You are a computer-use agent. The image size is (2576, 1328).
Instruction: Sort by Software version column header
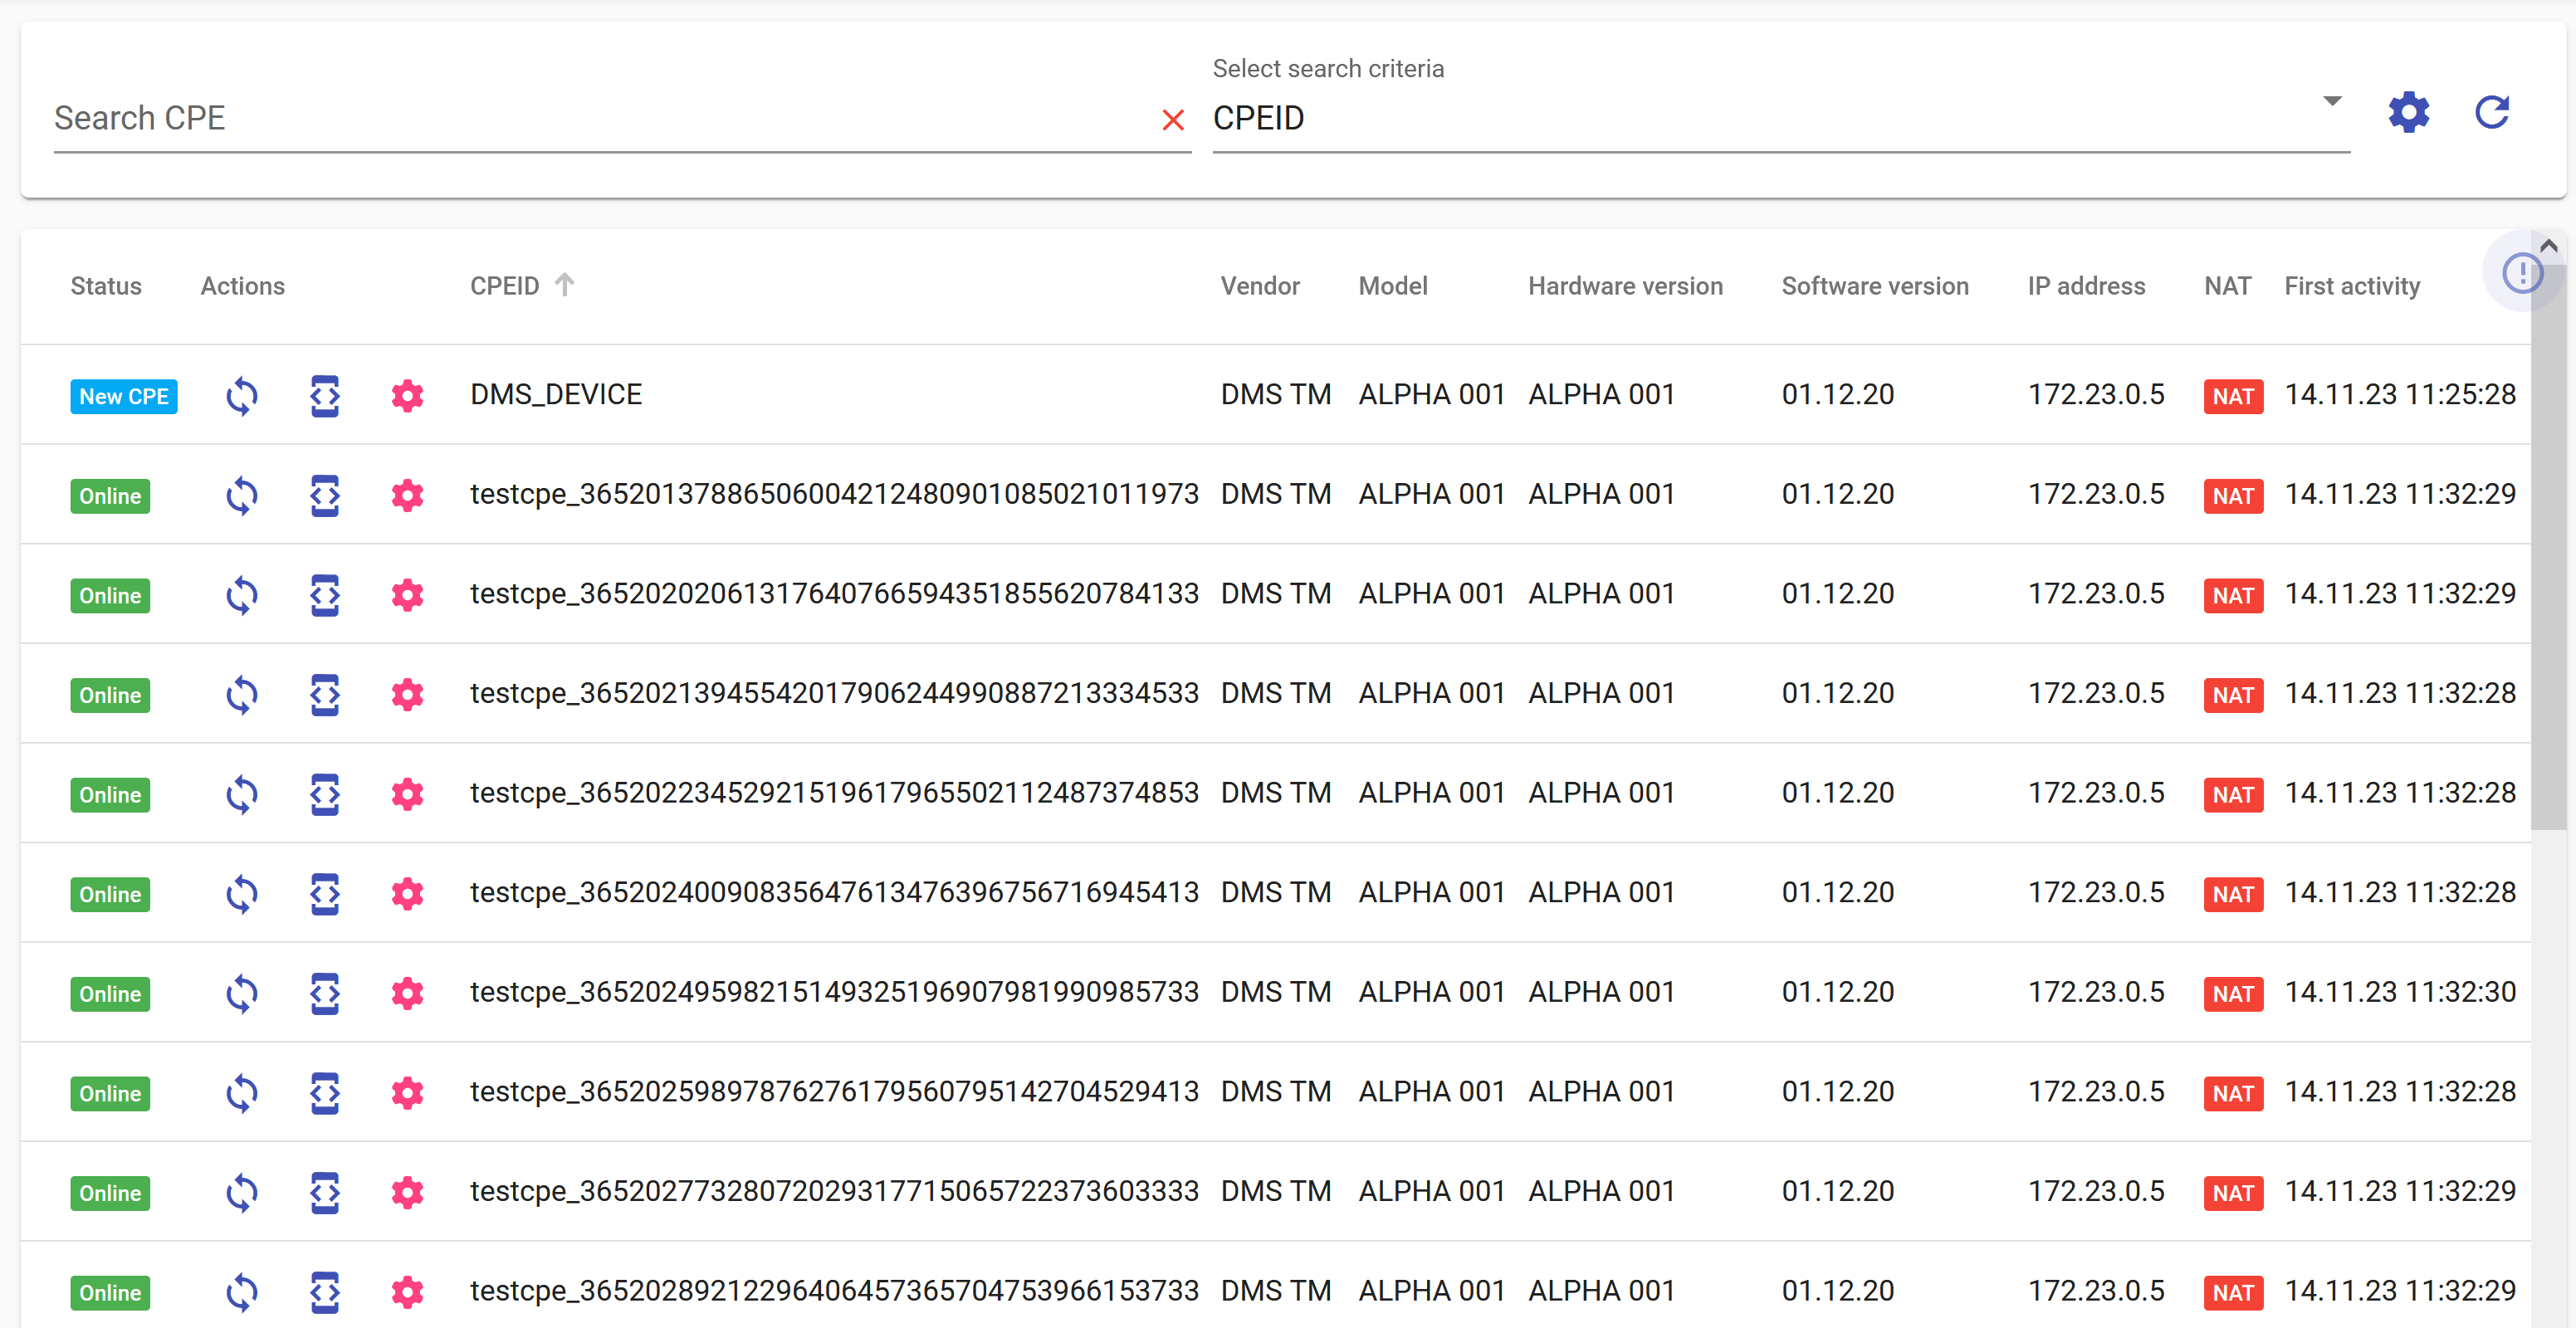pyautogui.click(x=1875, y=286)
